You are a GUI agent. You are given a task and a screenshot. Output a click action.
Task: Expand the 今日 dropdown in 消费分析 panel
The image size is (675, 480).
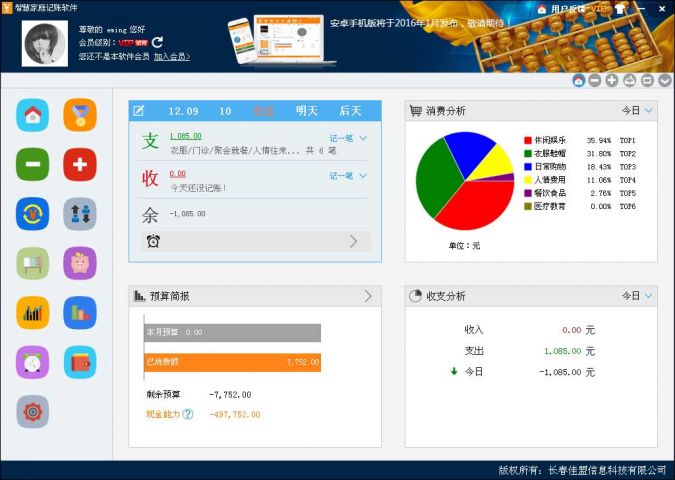point(637,111)
